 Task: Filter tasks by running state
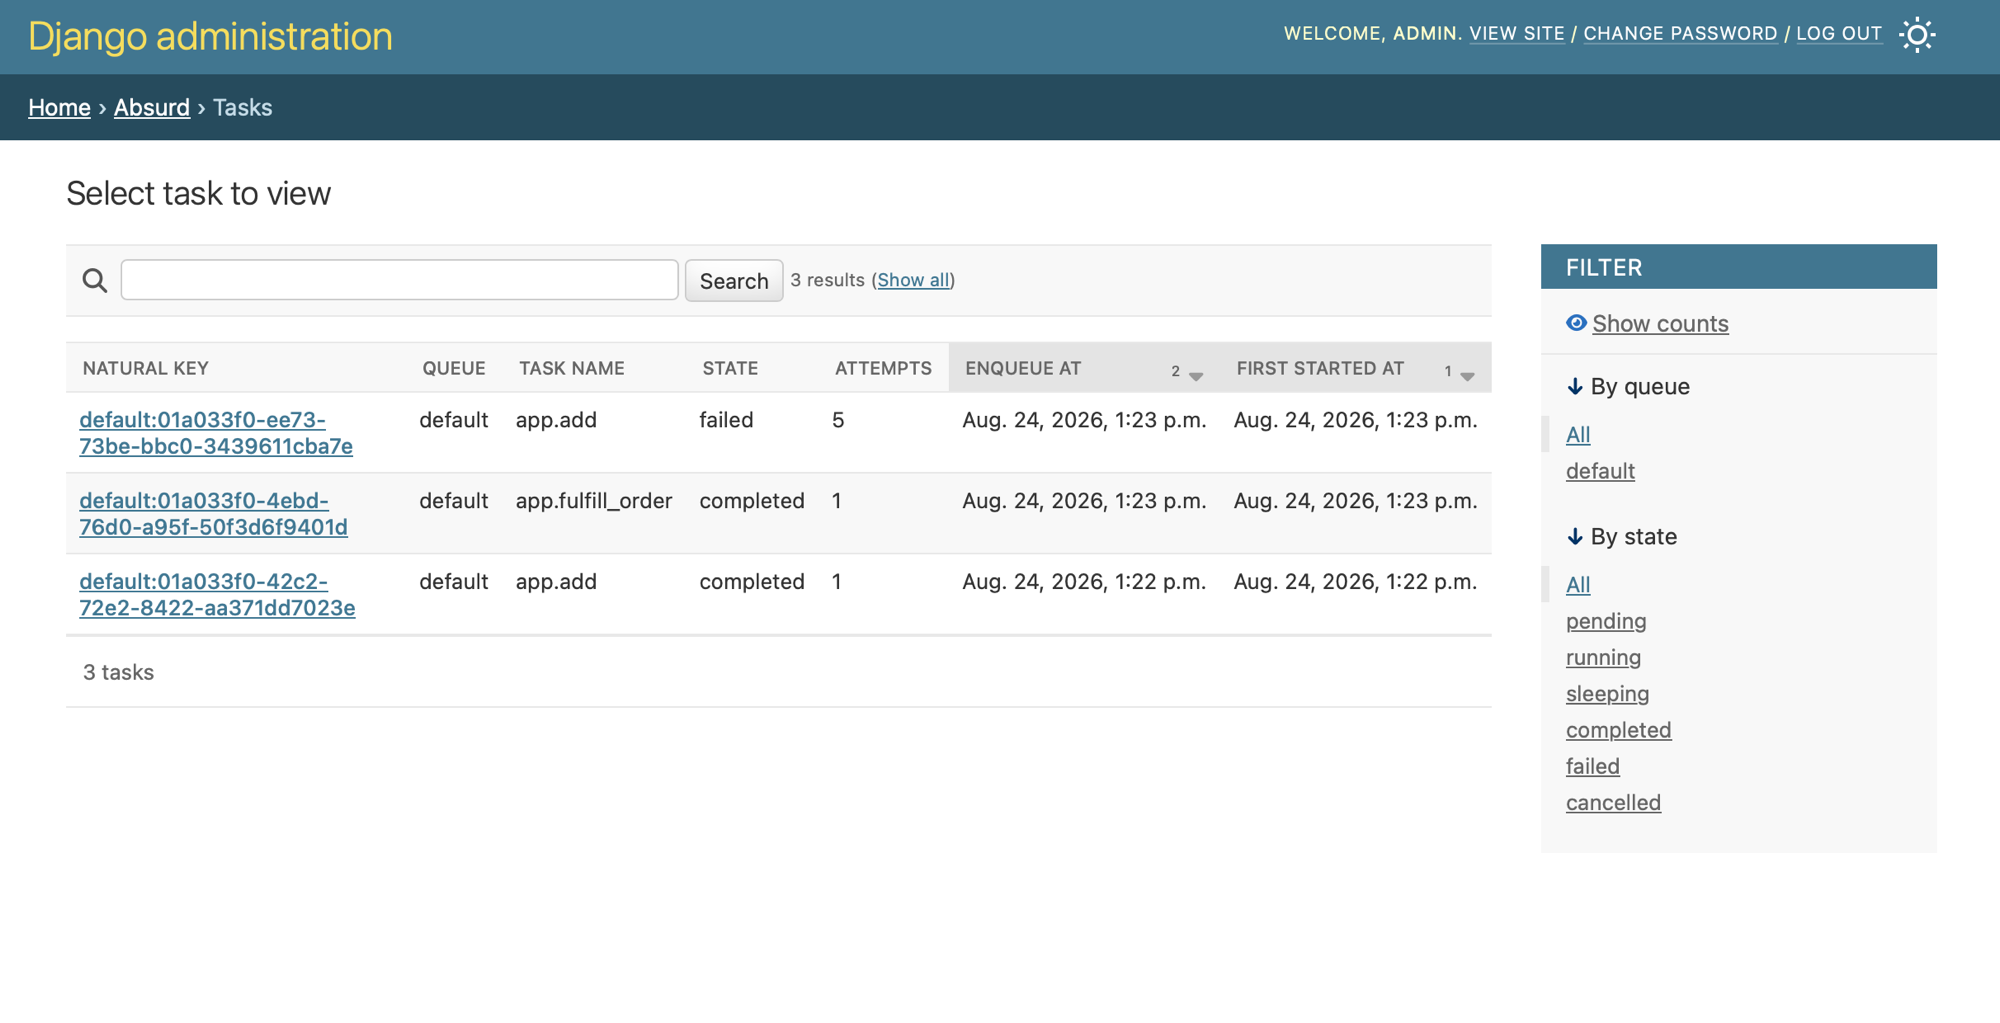click(x=1603, y=657)
